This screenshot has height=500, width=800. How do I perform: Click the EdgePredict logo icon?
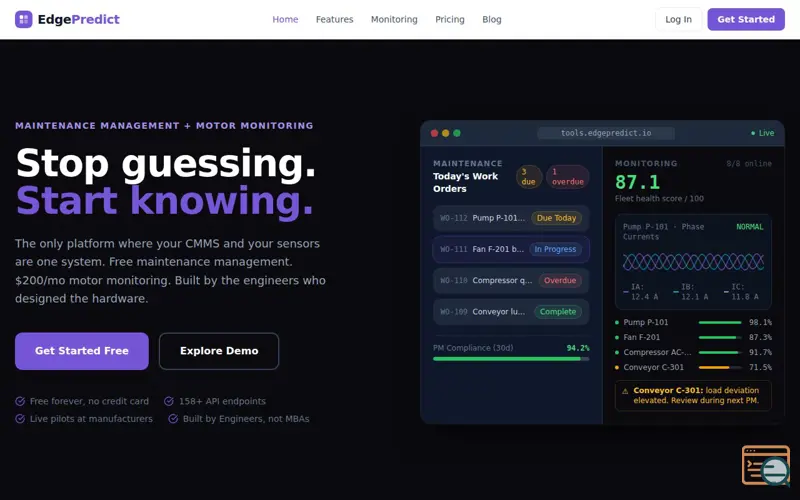pyautogui.click(x=24, y=19)
